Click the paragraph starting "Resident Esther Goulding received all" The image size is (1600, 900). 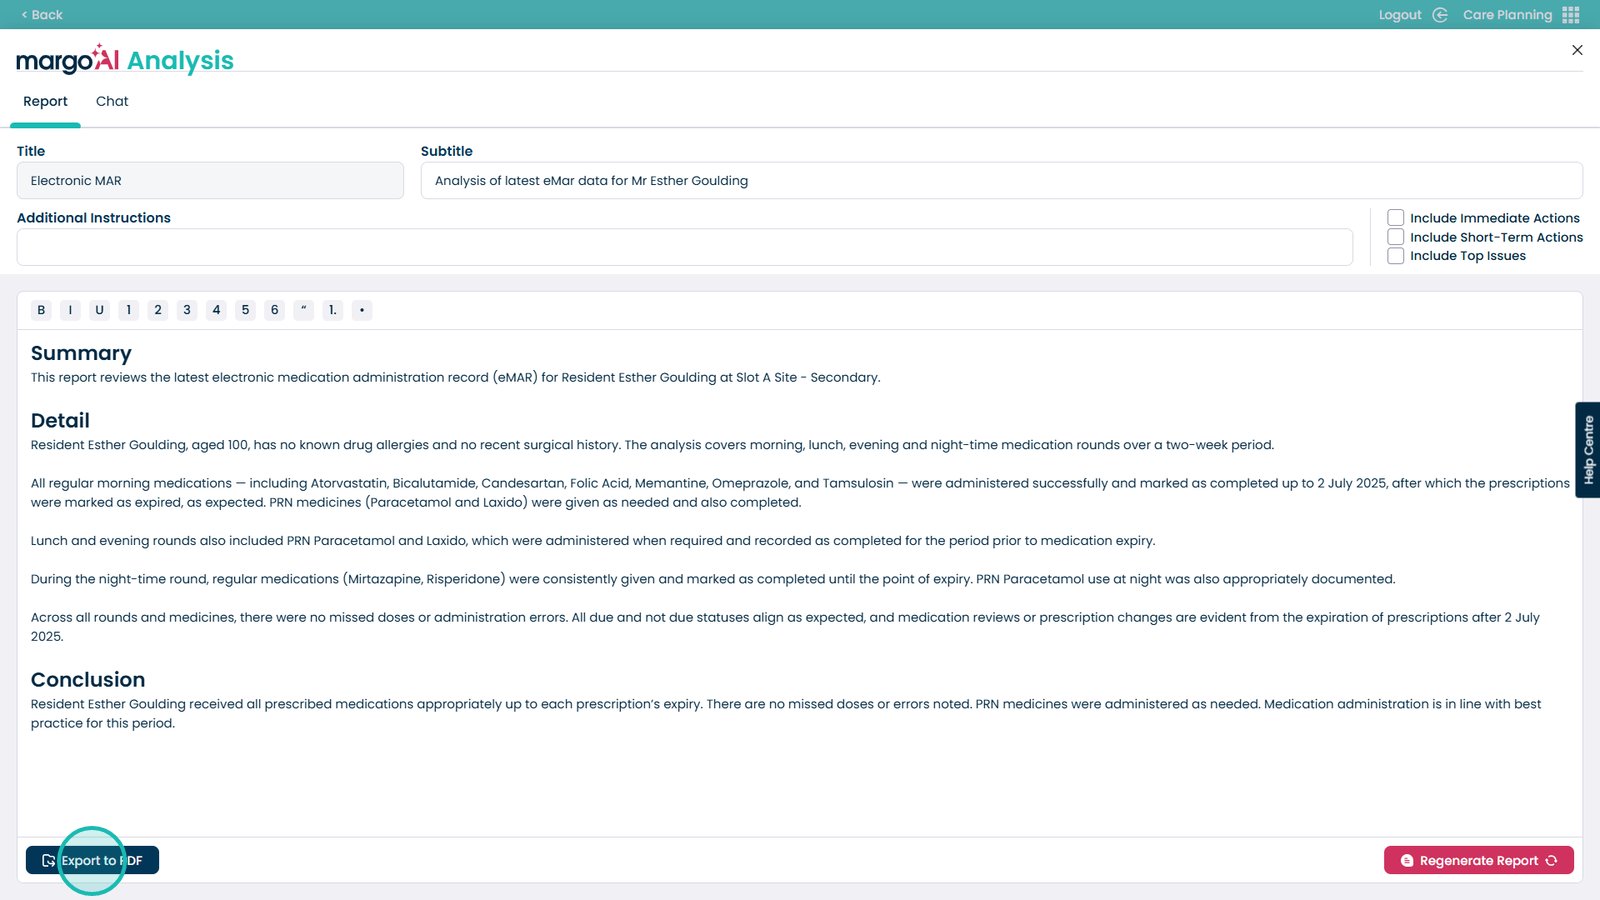[x=786, y=714]
